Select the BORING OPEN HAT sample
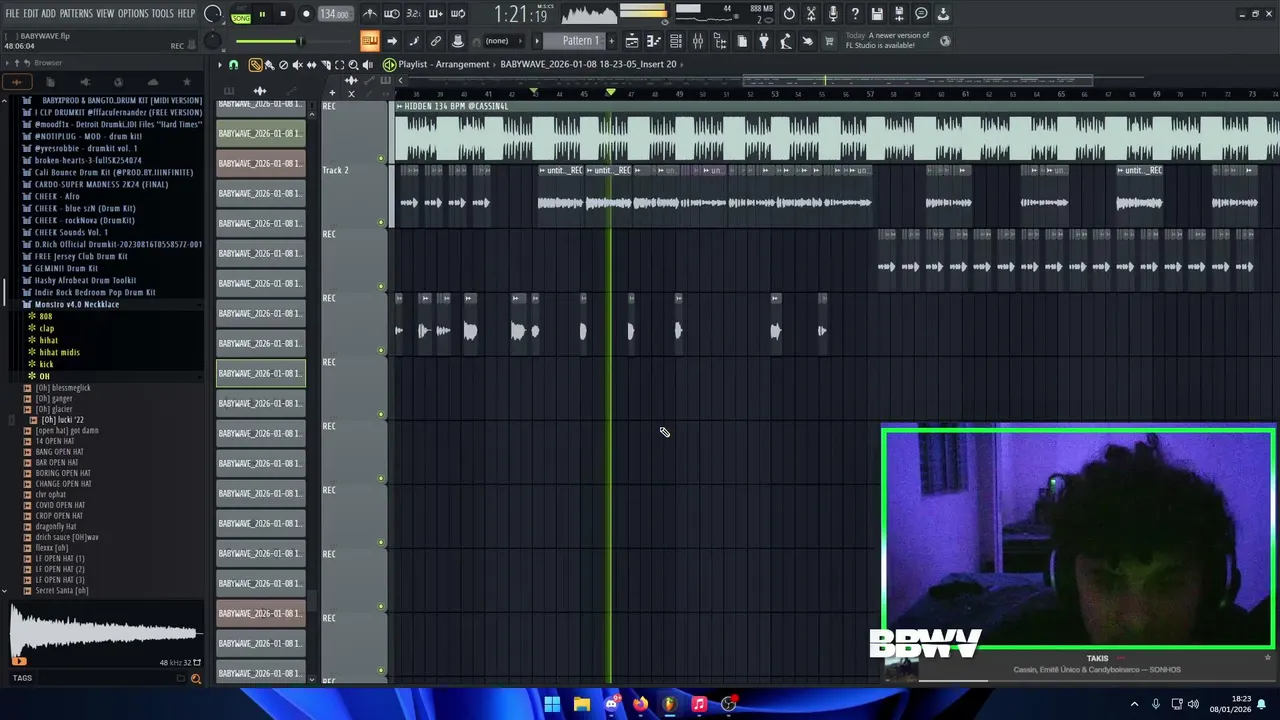This screenshot has width=1280, height=720. click(x=63, y=473)
